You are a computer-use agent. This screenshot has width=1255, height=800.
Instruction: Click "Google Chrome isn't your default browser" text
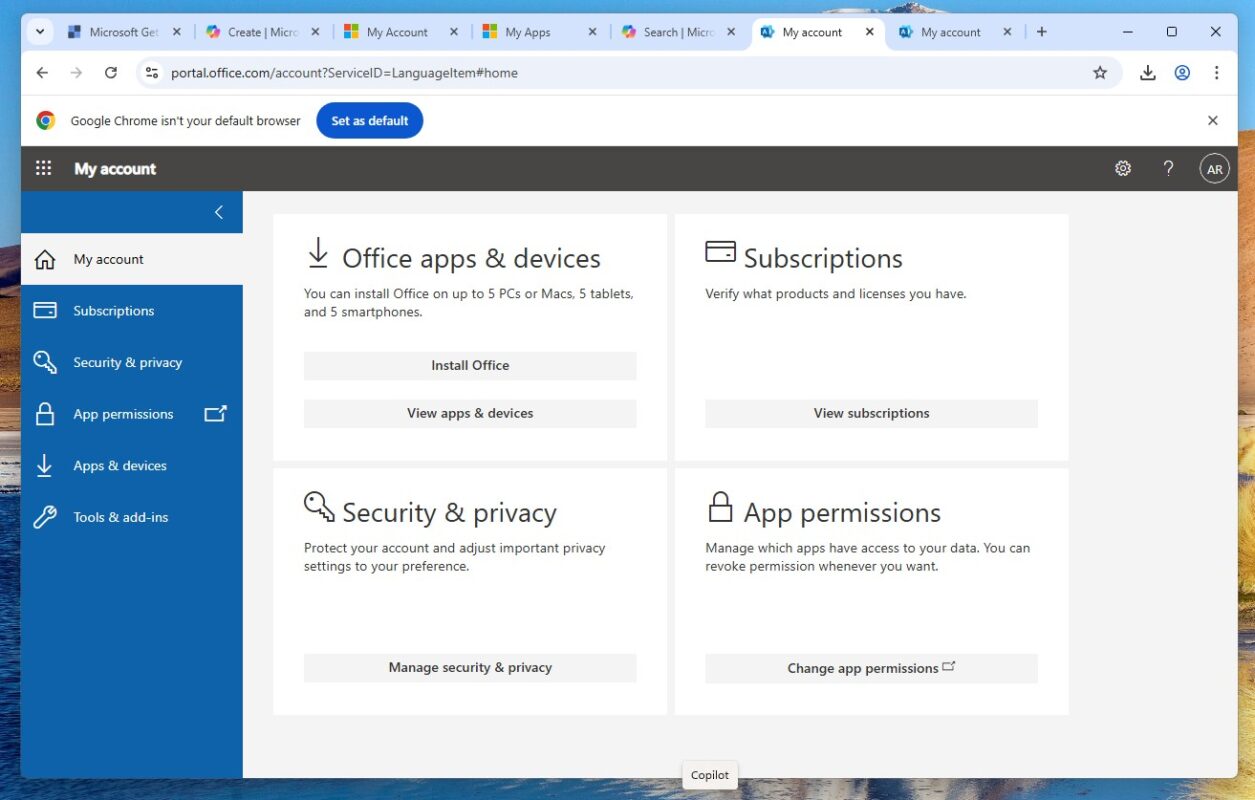(185, 121)
